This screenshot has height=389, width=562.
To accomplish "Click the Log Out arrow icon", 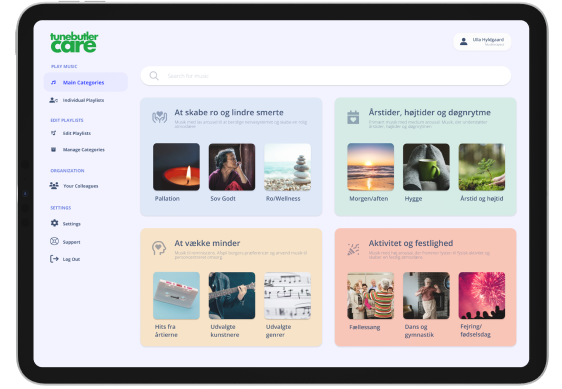I will 54,259.
